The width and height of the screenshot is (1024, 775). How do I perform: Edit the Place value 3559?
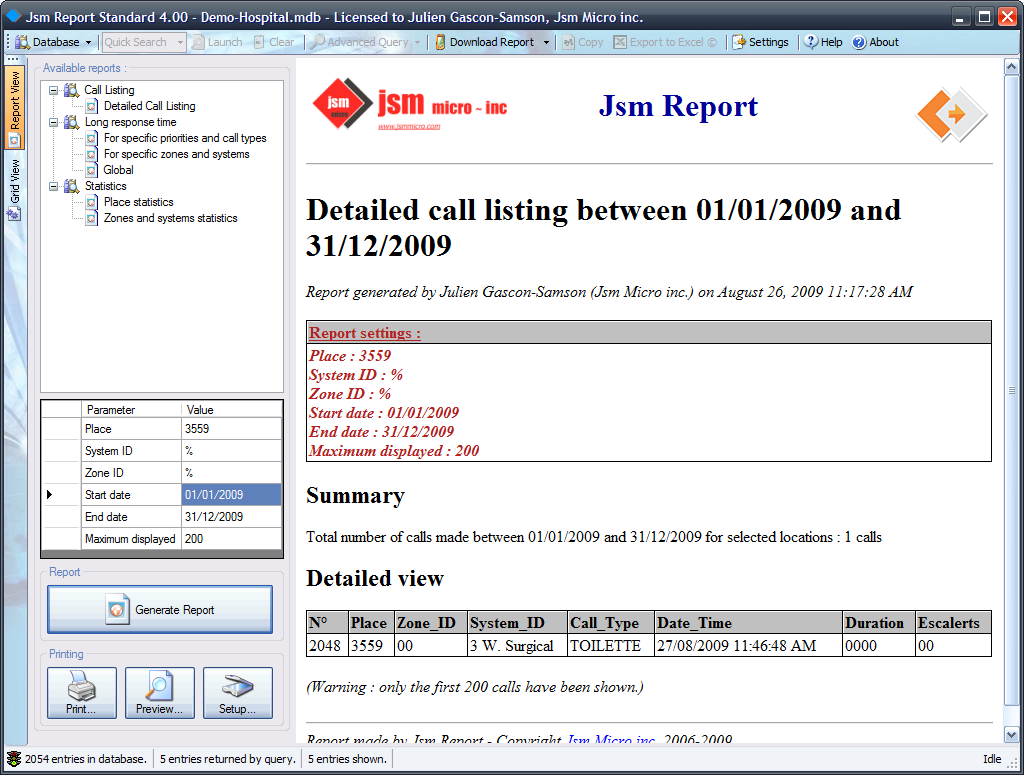pyautogui.click(x=231, y=429)
